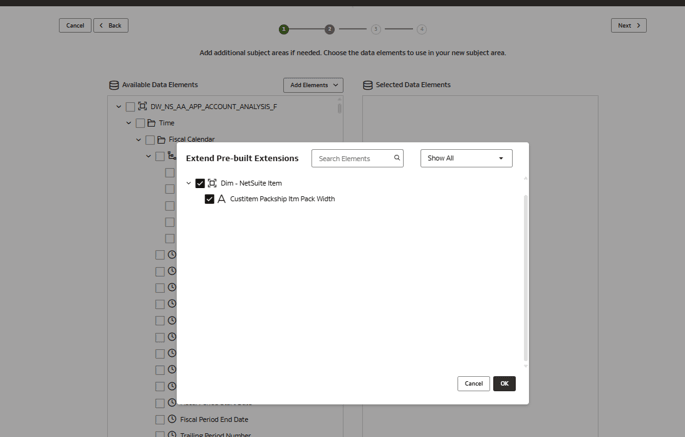This screenshot has width=685, height=437.
Task: Check the Time folder checkbox
Action: tap(140, 123)
